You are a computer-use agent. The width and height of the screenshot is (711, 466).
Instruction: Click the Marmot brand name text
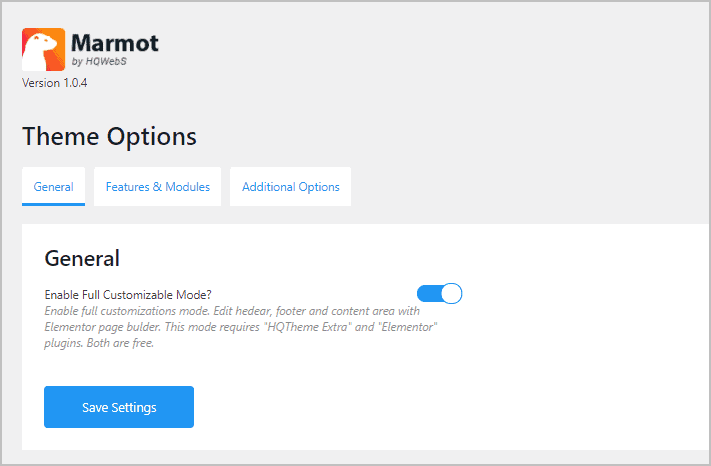click(114, 42)
